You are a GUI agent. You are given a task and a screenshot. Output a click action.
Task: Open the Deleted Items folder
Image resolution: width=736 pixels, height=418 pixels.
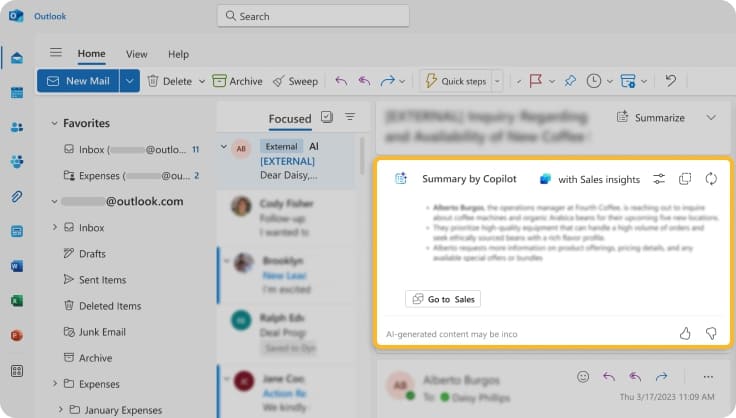click(x=102, y=306)
